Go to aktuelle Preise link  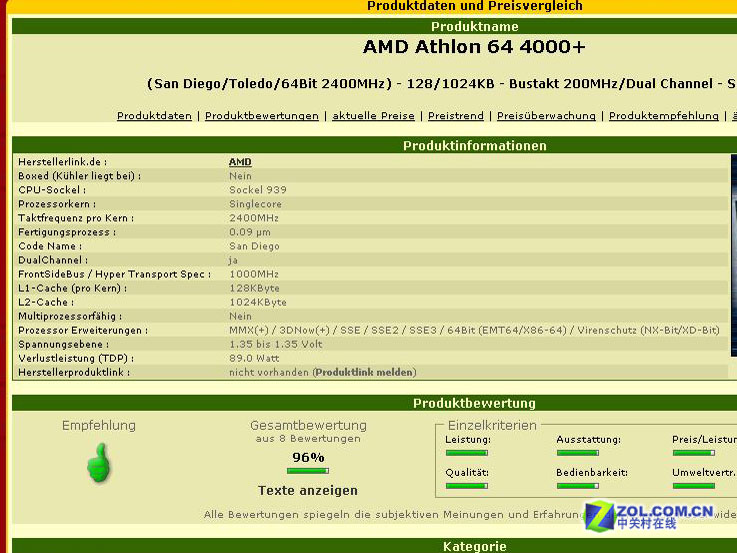[x=373, y=116]
